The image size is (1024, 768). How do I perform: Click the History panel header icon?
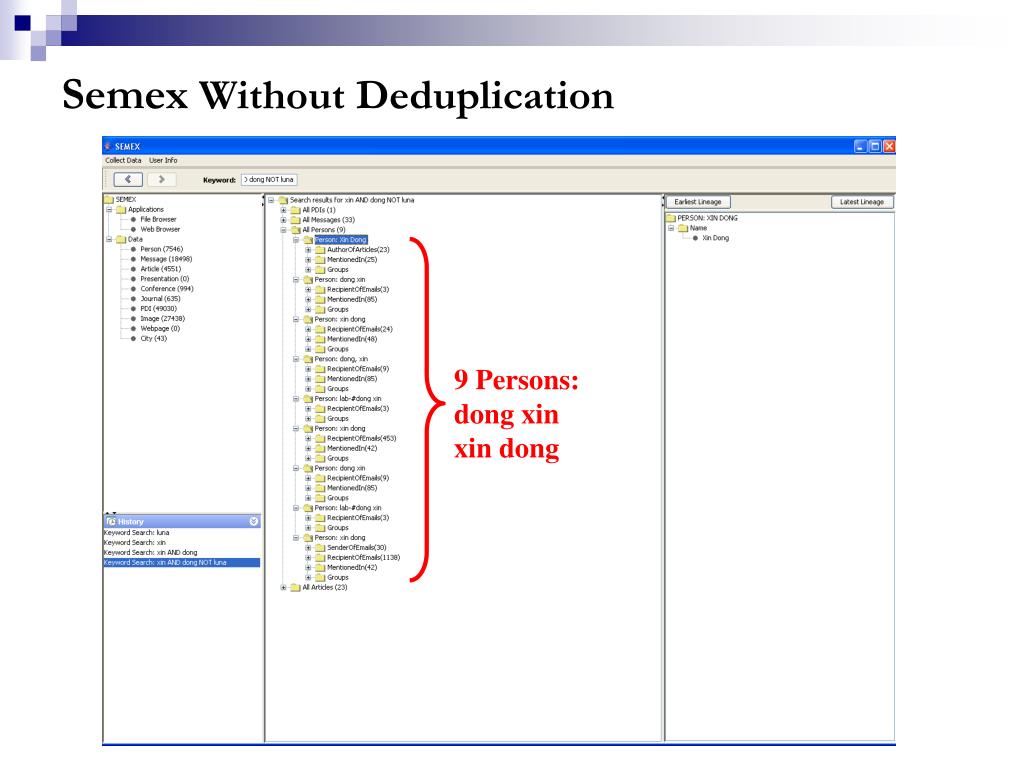pos(111,522)
